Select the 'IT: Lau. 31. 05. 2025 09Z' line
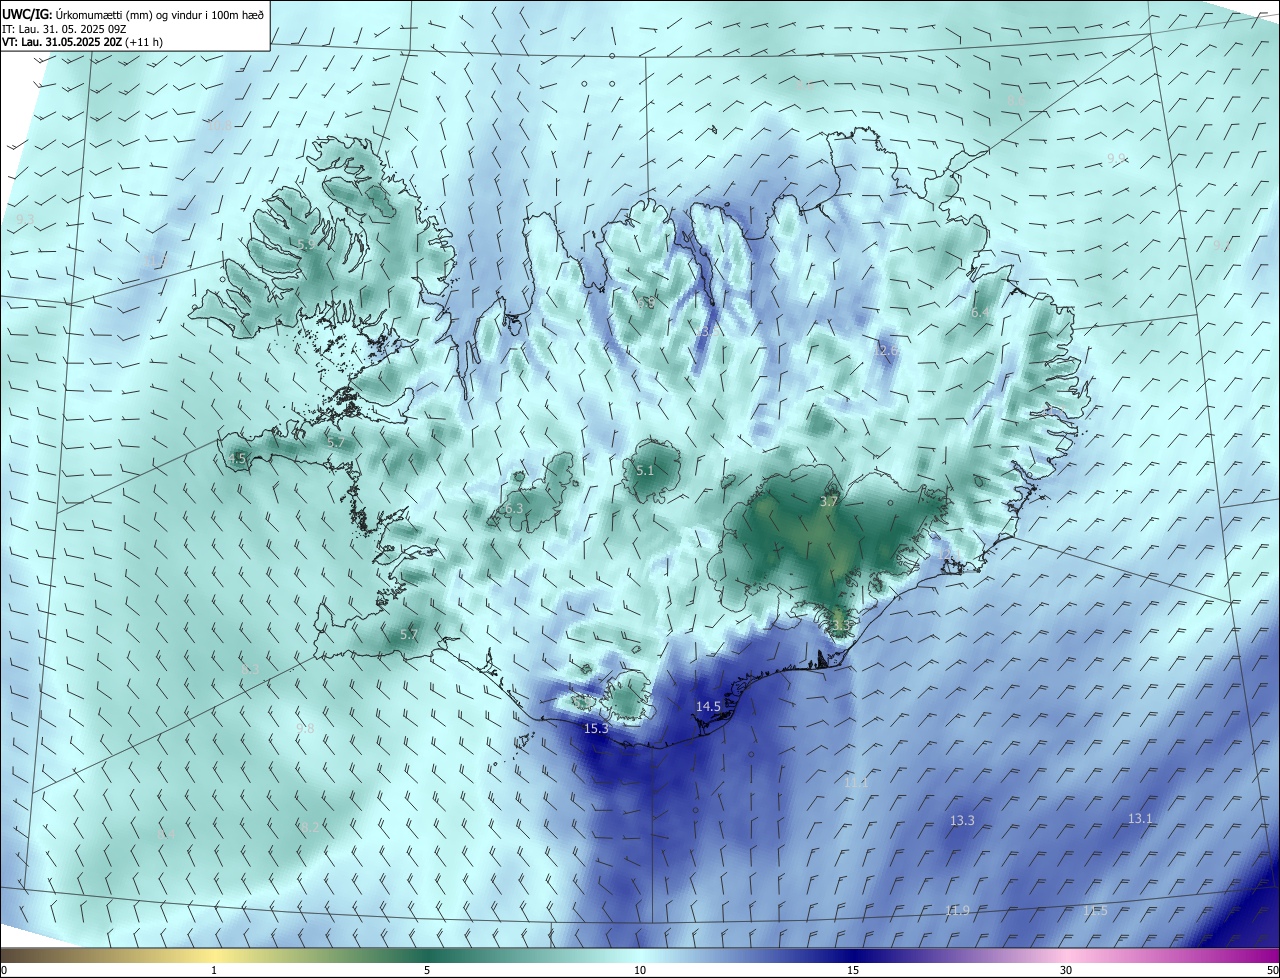This screenshot has width=1280, height=978. pos(63,28)
